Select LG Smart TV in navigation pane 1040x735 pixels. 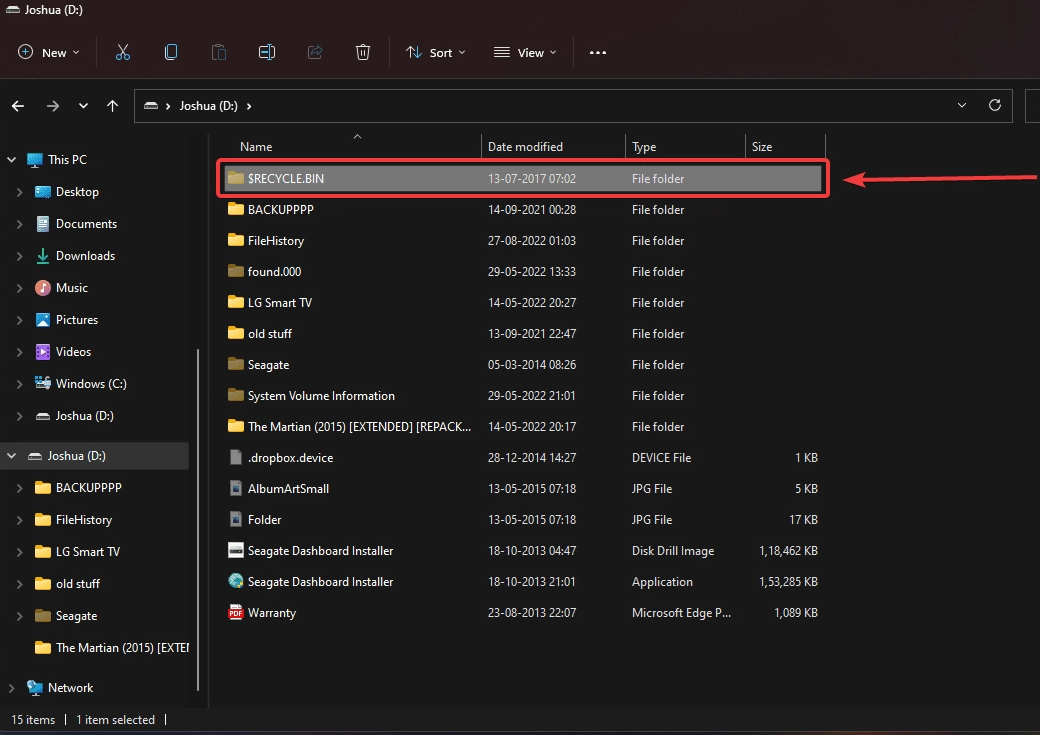pos(88,551)
